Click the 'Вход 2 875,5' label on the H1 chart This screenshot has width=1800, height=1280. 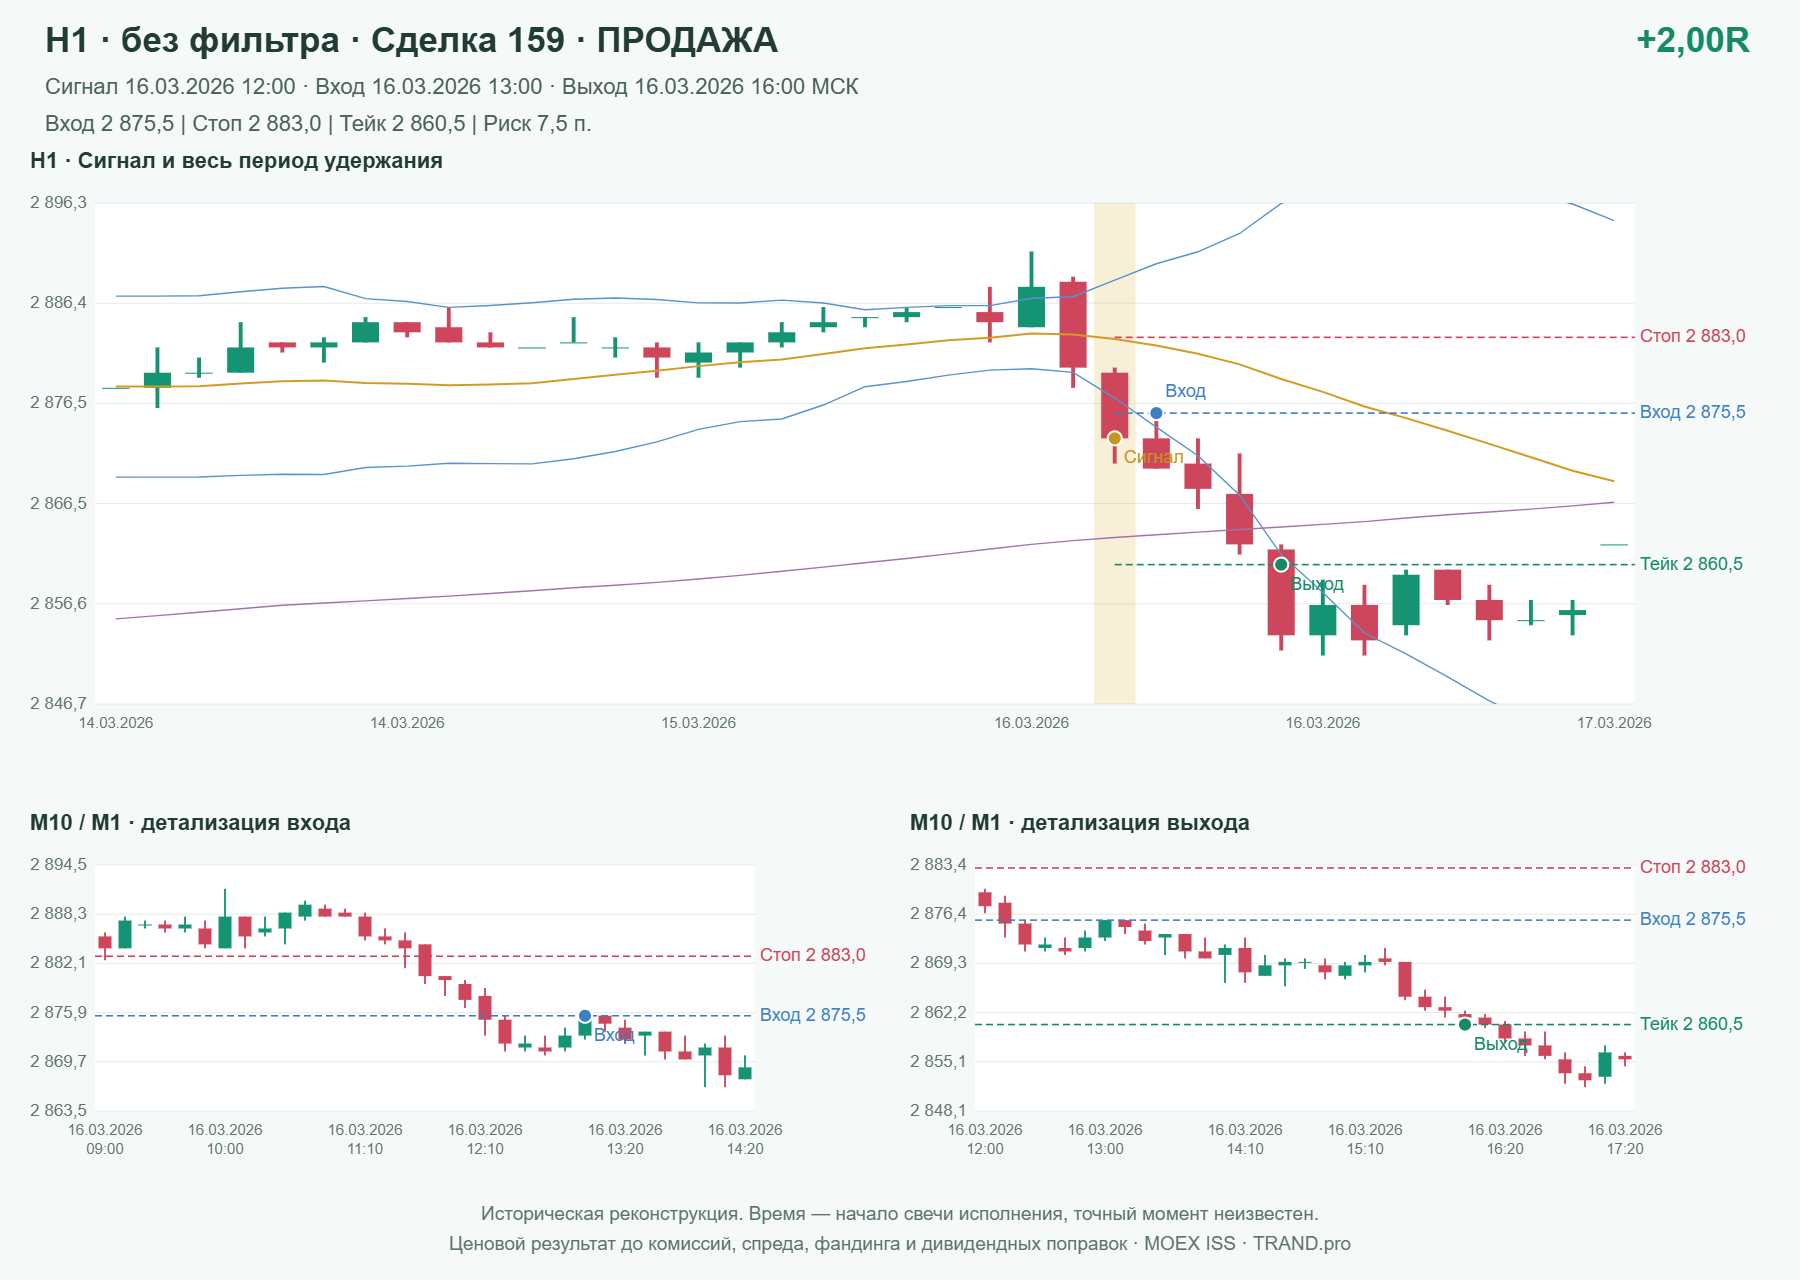[x=1692, y=412]
